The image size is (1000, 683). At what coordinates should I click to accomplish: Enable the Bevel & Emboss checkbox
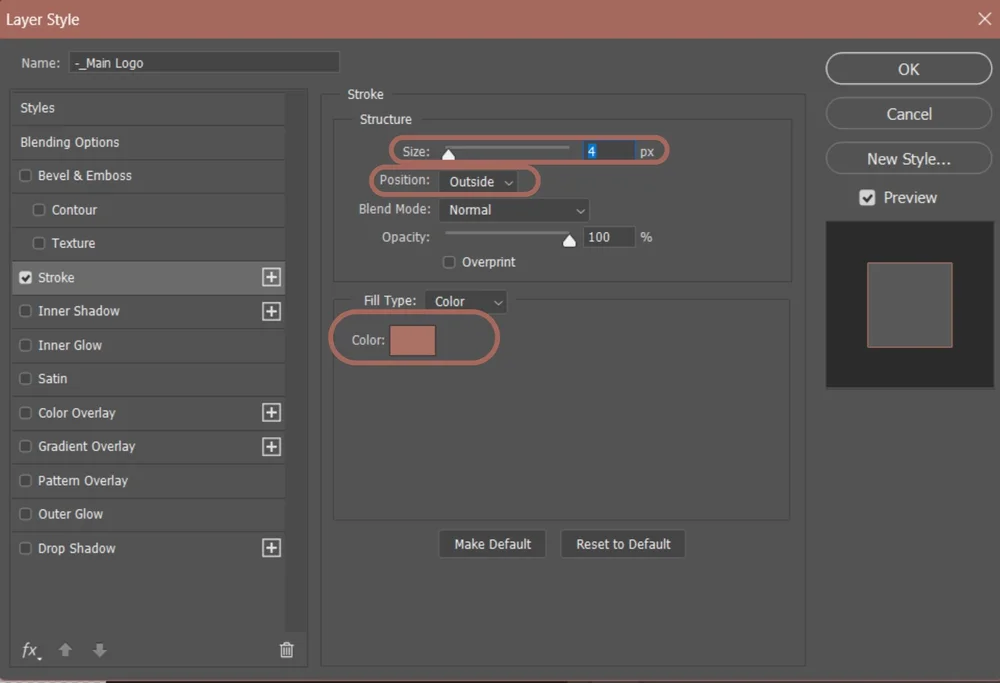pos(23,176)
